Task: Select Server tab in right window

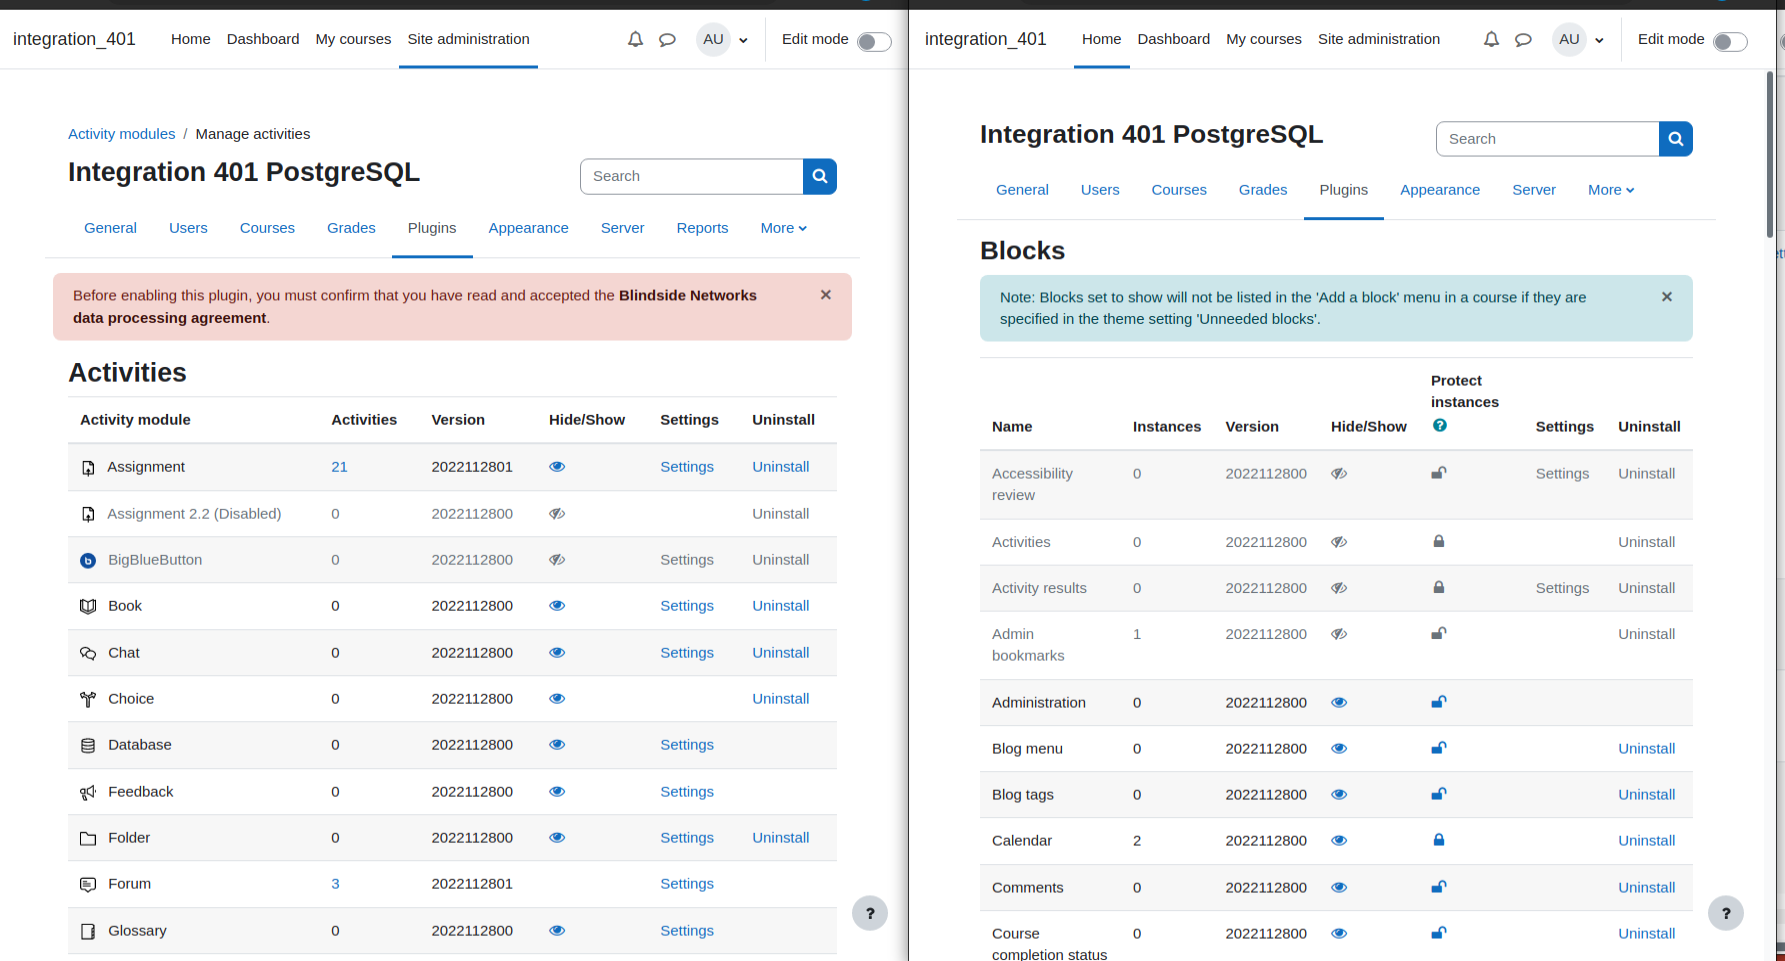Action: click(x=1534, y=190)
